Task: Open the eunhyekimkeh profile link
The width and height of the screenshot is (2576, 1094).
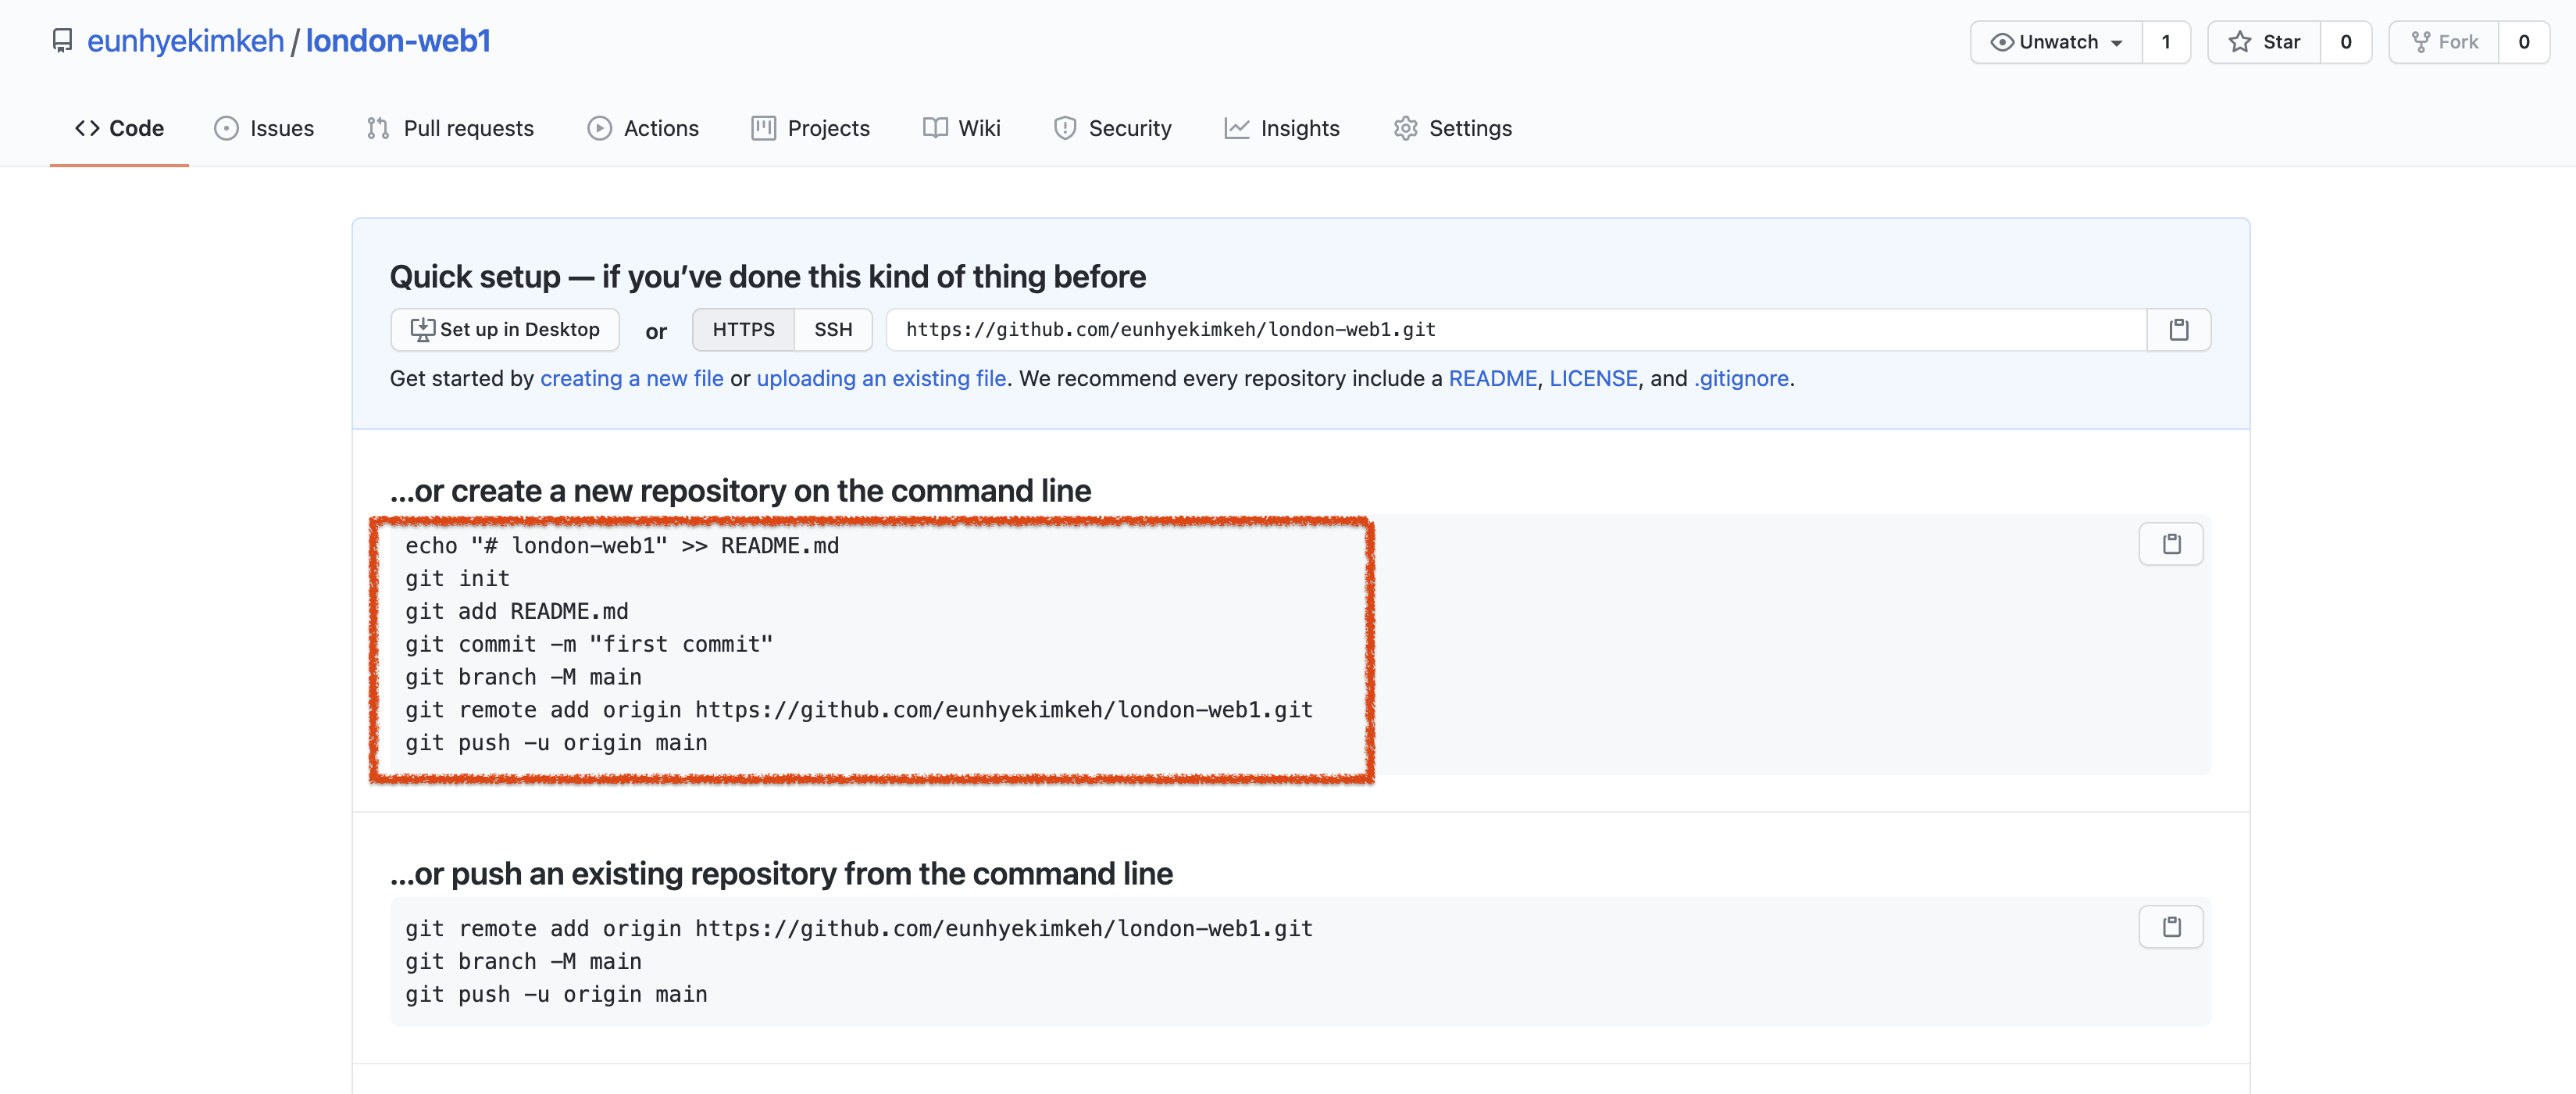Action: [185, 41]
